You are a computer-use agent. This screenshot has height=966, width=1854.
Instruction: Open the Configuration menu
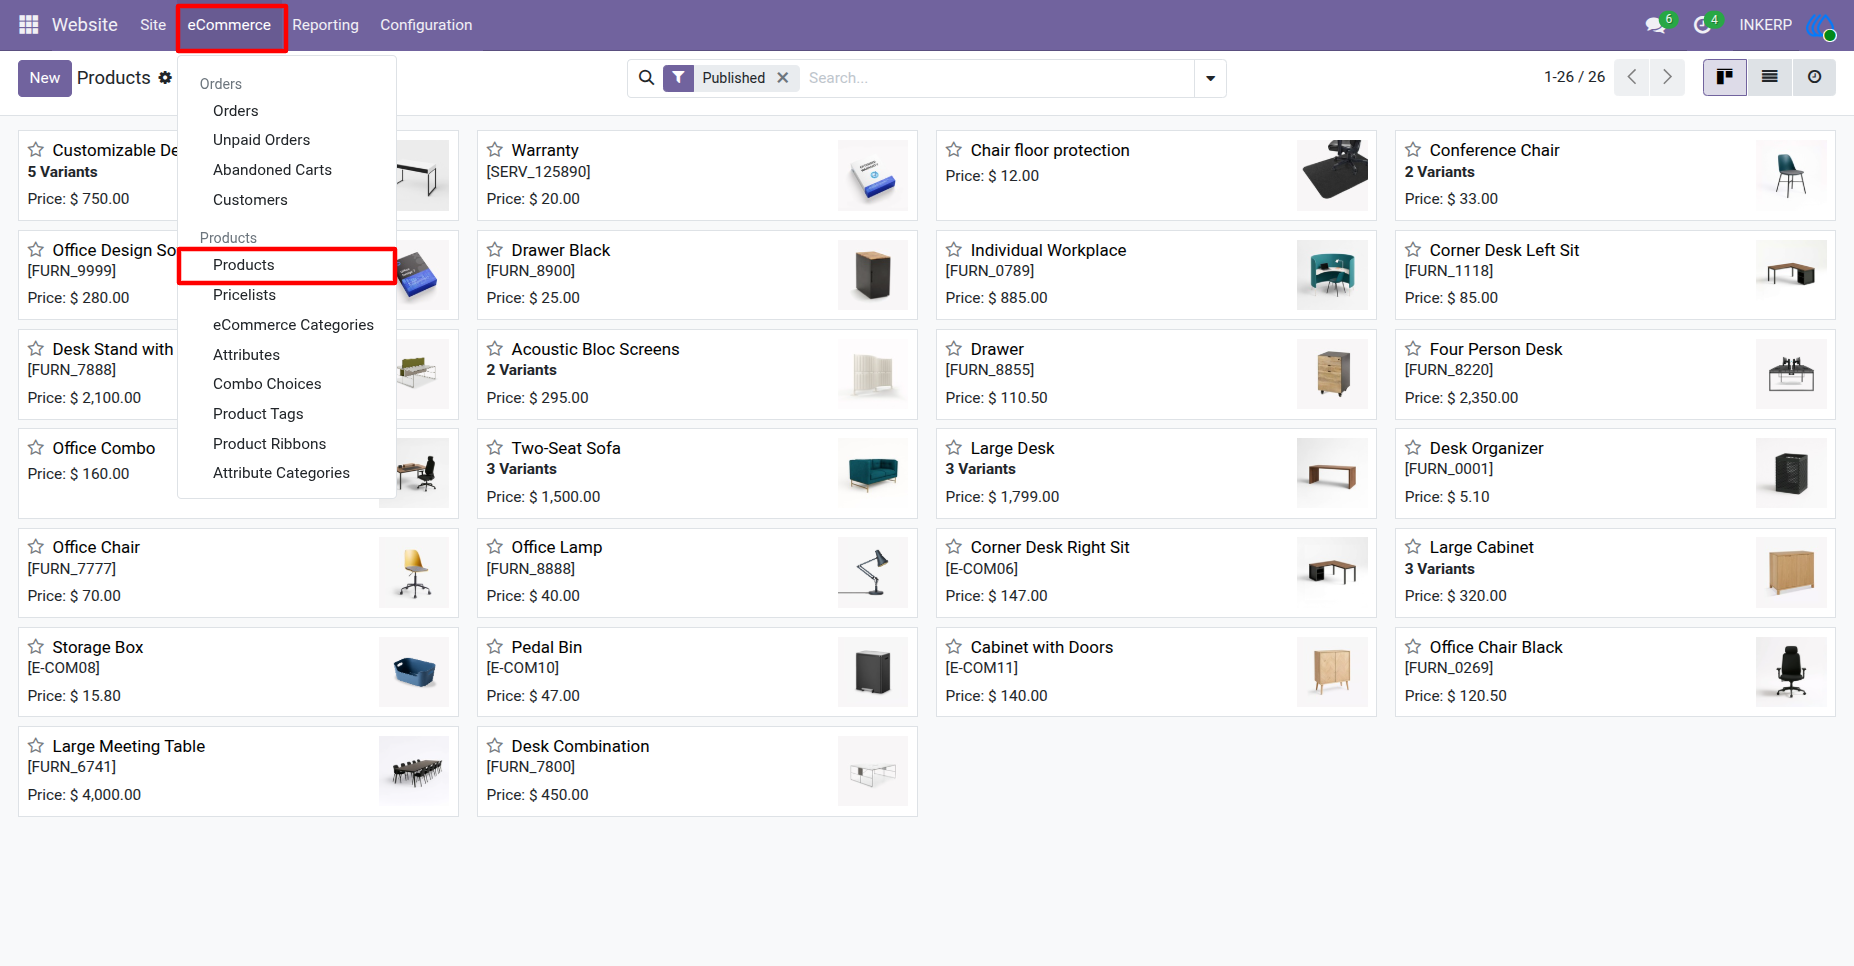click(426, 25)
